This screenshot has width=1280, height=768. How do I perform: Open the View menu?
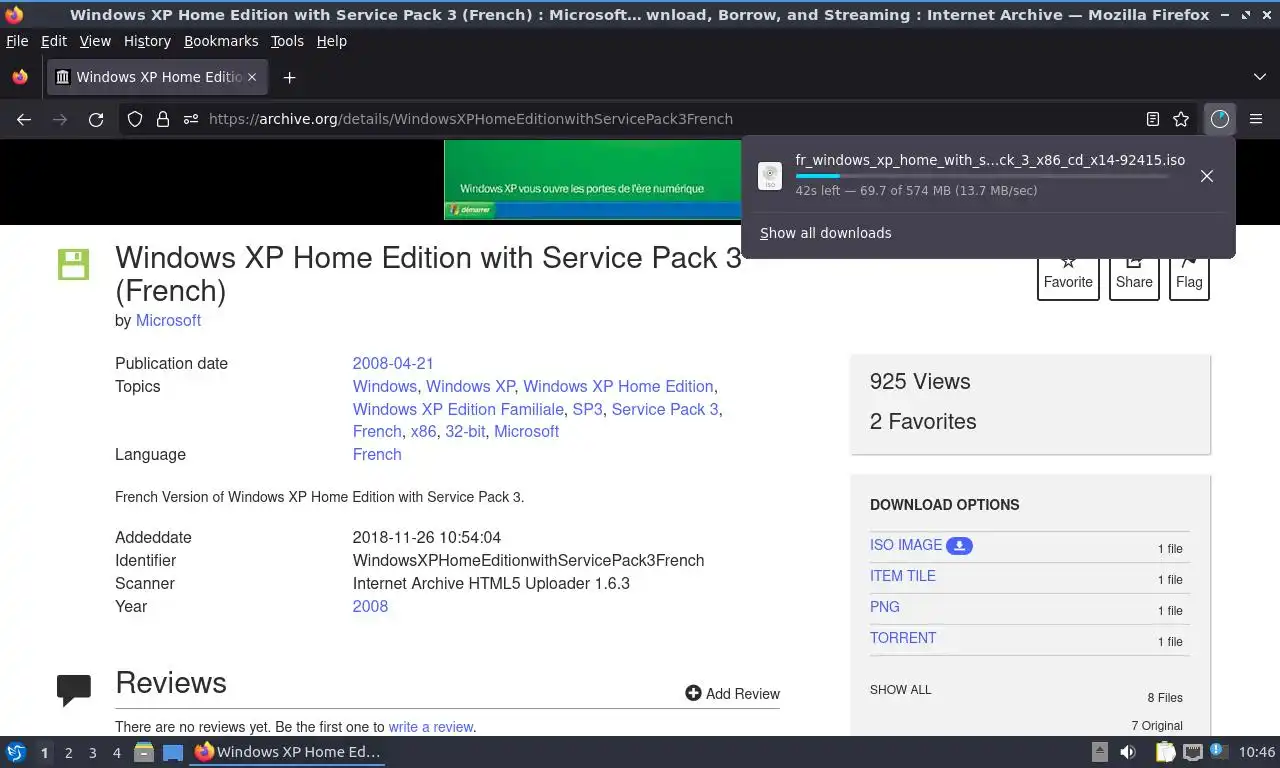click(x=95, y=41)
